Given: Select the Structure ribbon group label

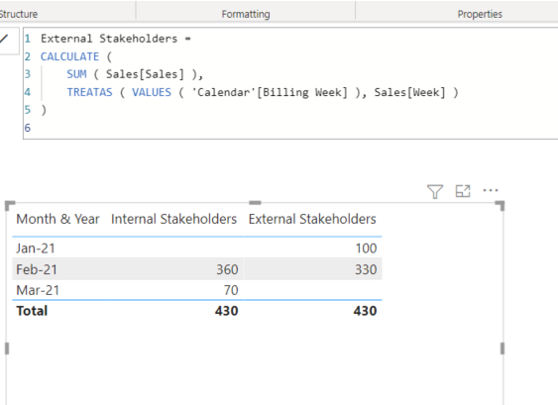Looking at the screenshot, I should [x=19, y=14].
